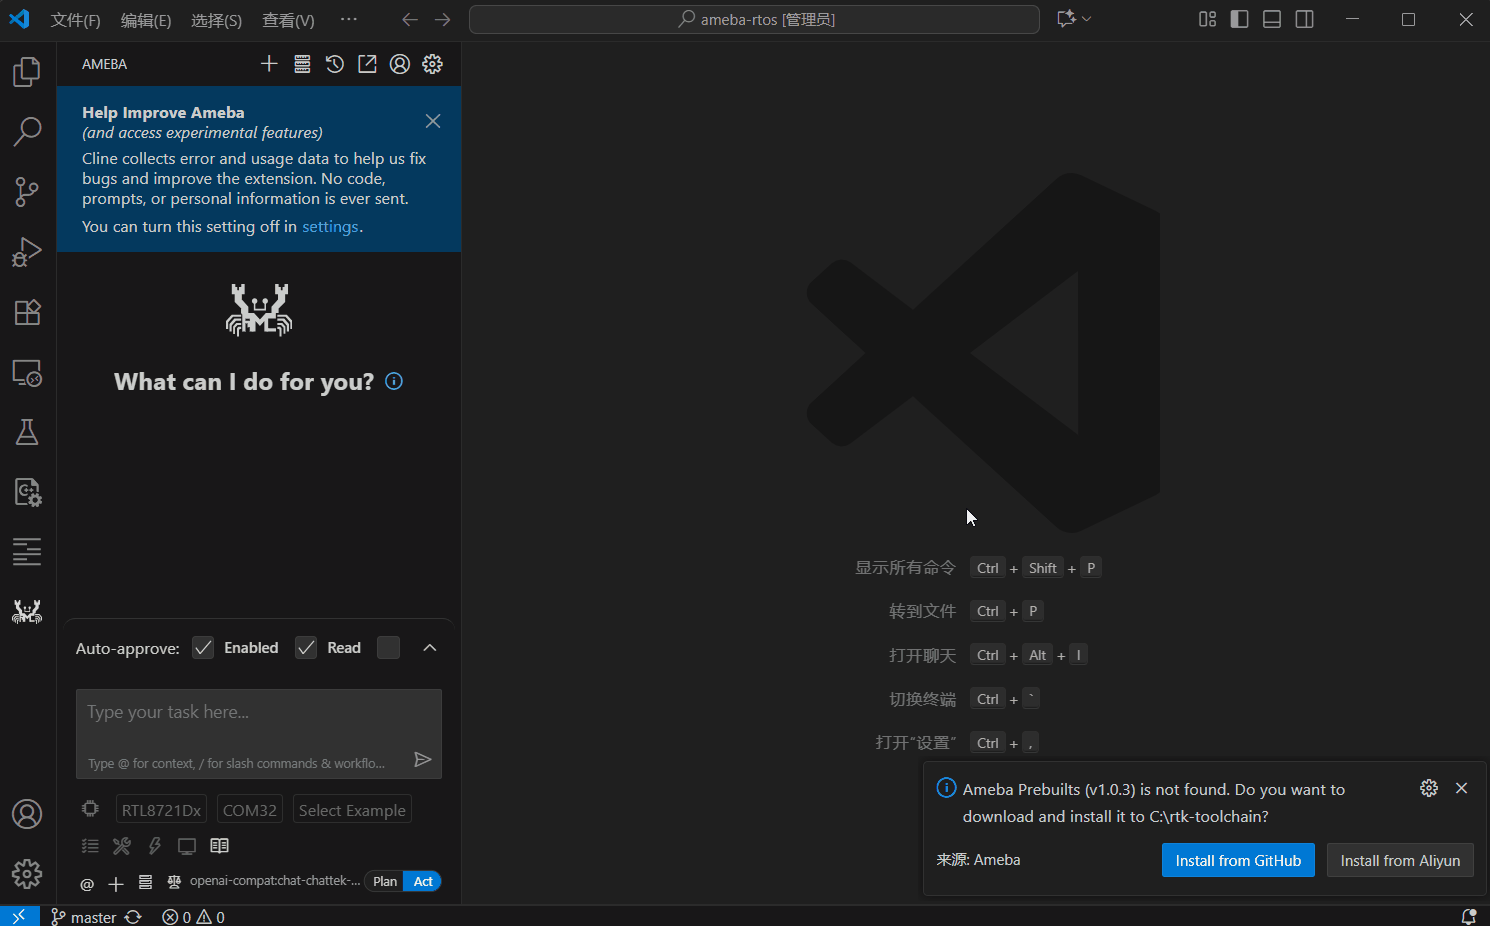Open the Source Control view

(27, 192)
